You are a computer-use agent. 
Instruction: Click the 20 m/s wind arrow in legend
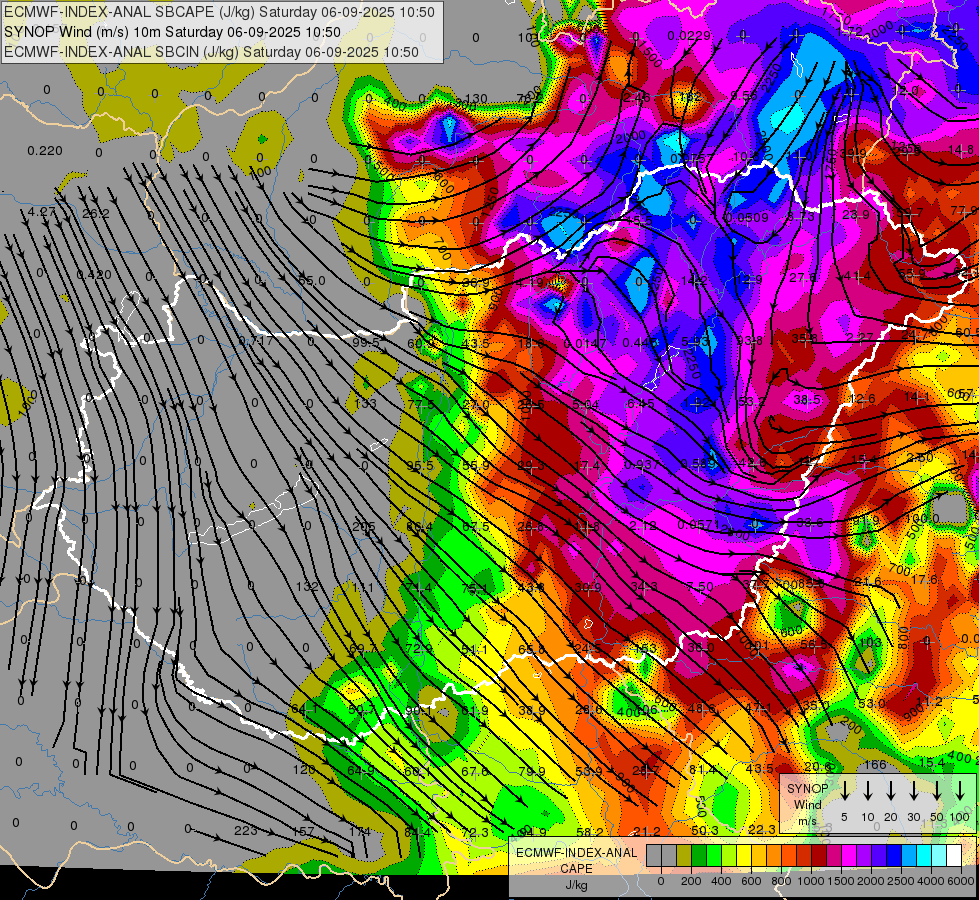click(x=891, y=790)
